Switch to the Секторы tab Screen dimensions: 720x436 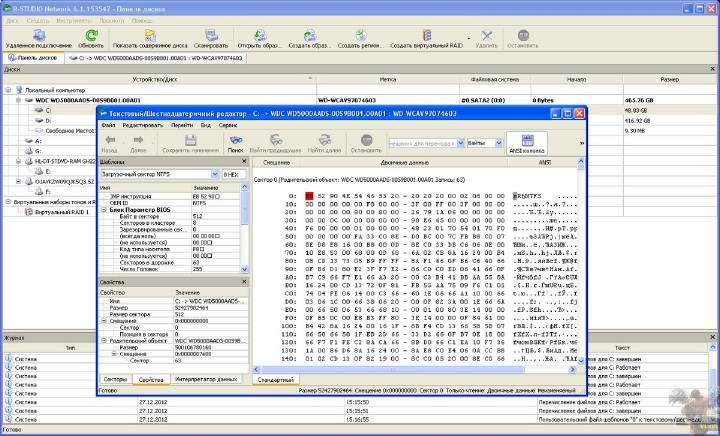115,380
